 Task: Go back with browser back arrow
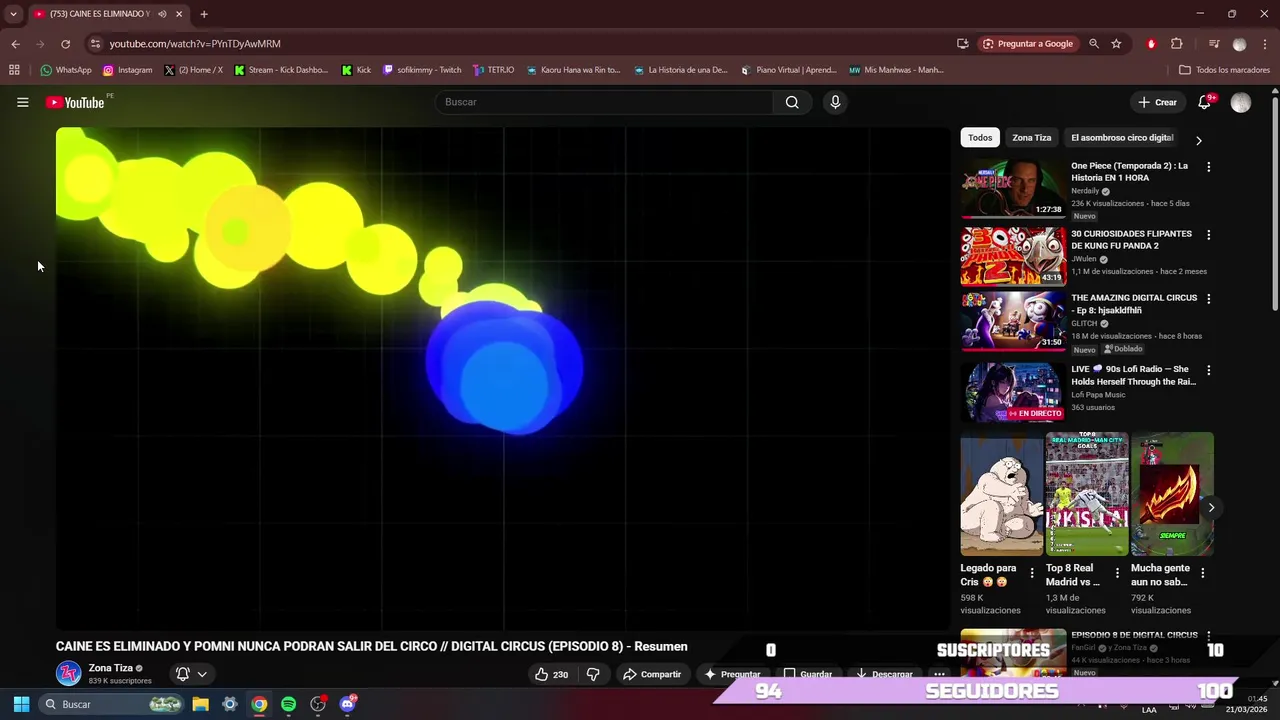tap(15, 44)
